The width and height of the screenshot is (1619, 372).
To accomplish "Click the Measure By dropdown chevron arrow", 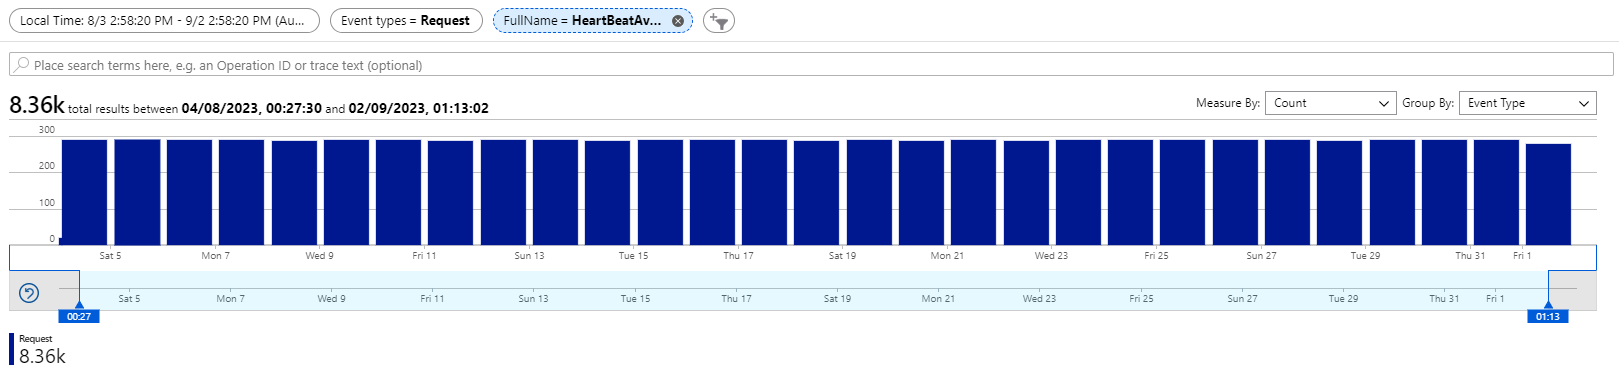I will [1384, 103].
